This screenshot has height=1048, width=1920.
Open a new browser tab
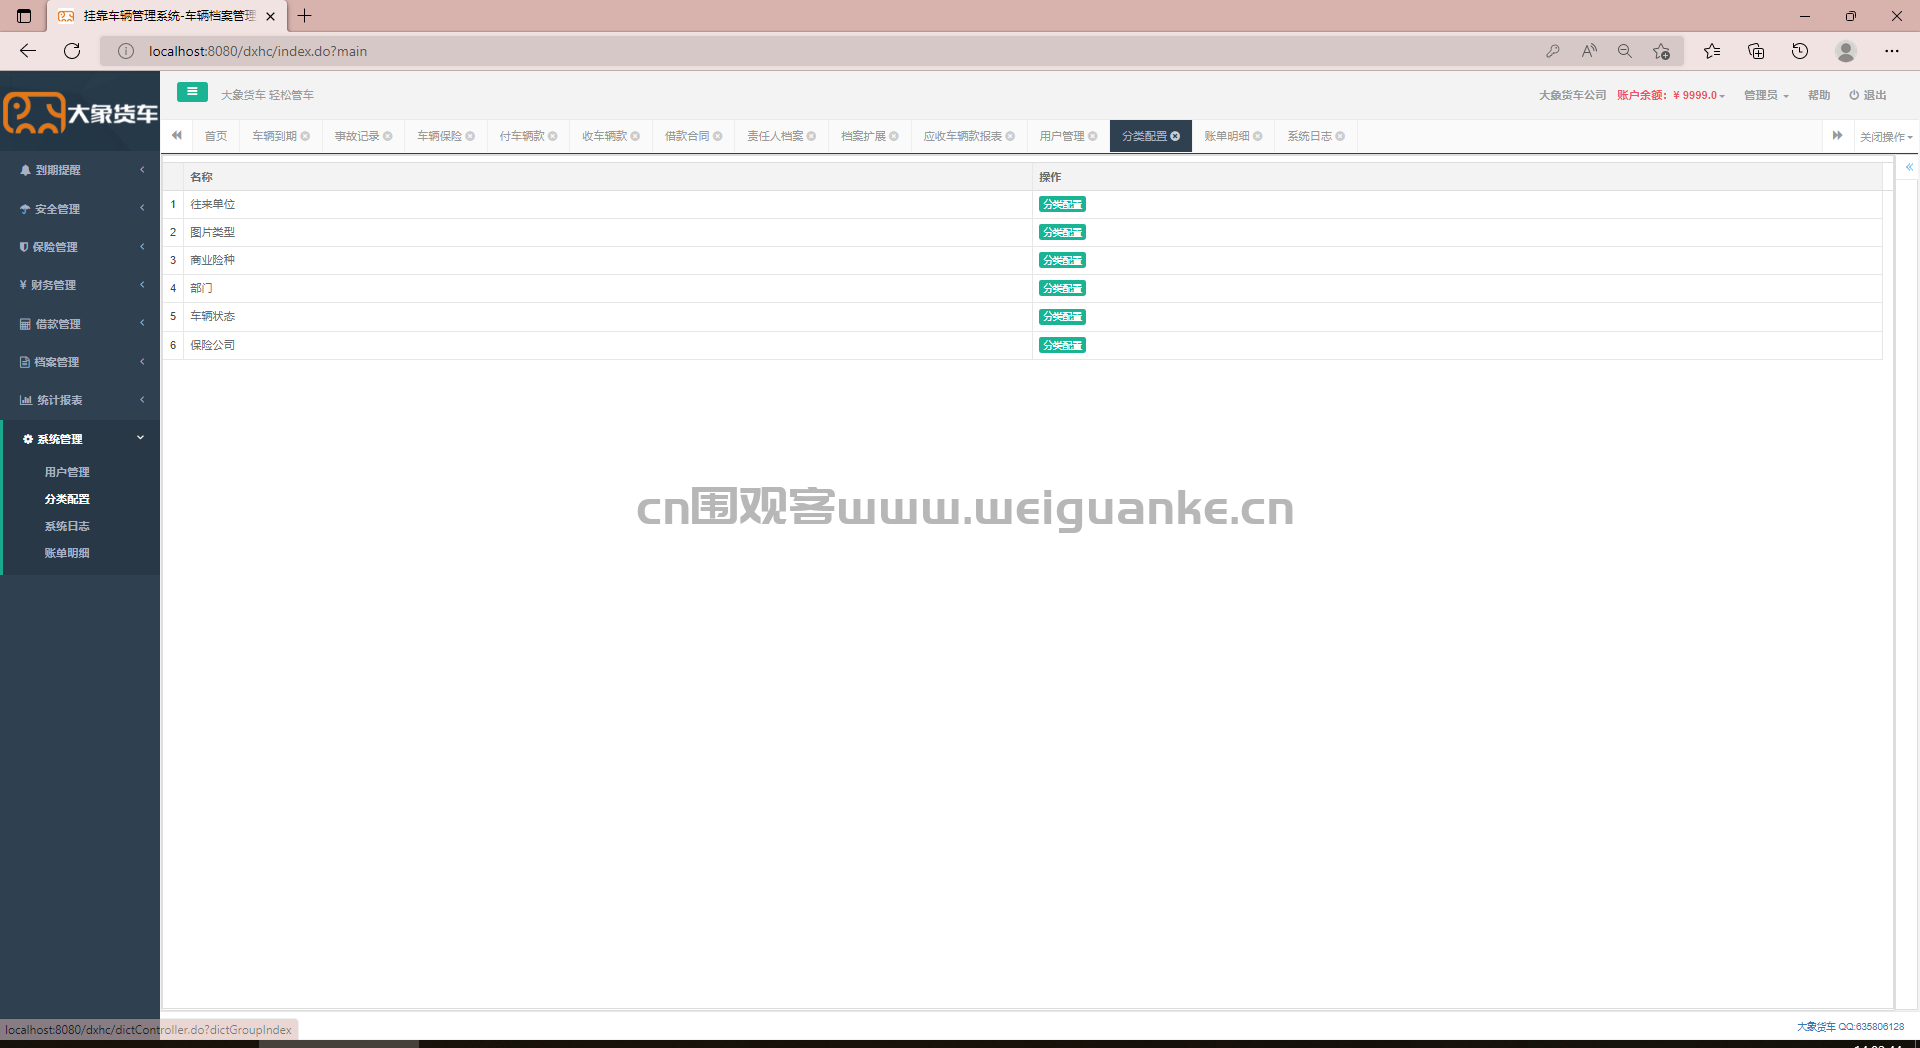pyautogui.click(x=305, y=16)
